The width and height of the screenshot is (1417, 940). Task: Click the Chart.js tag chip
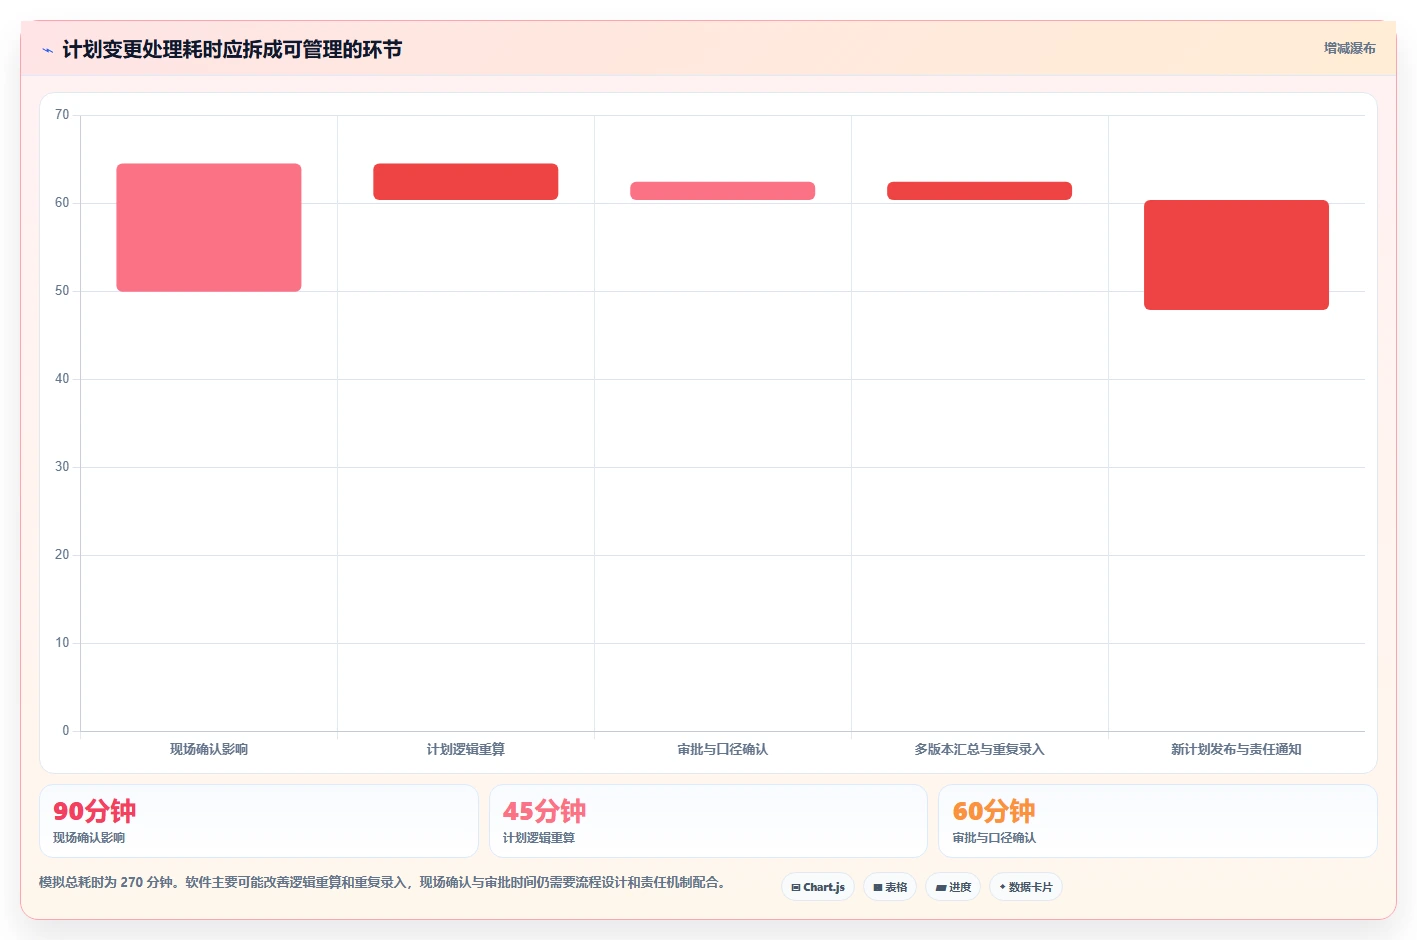pyautogui.click(x=818, y=887)
